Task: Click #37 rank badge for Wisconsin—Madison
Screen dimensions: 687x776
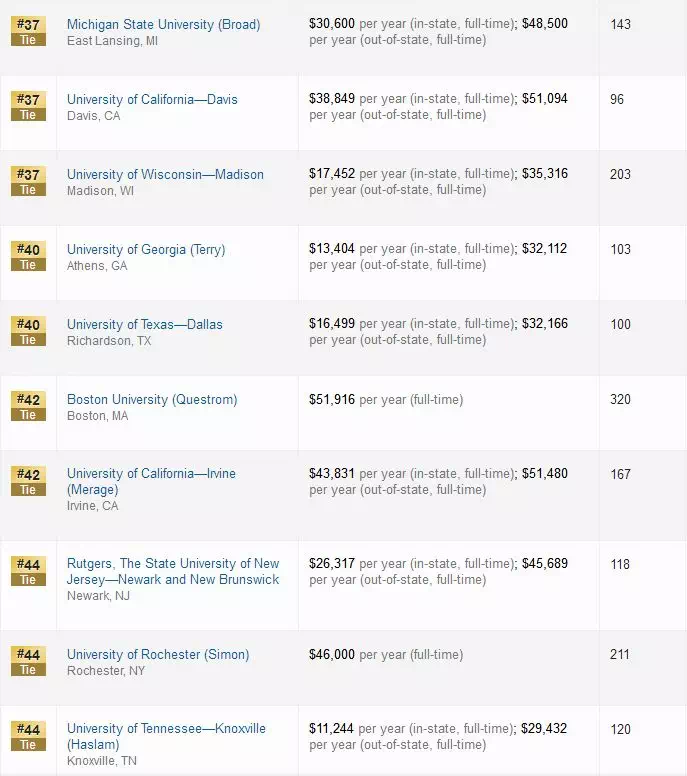Action: [x=28, y=181]
